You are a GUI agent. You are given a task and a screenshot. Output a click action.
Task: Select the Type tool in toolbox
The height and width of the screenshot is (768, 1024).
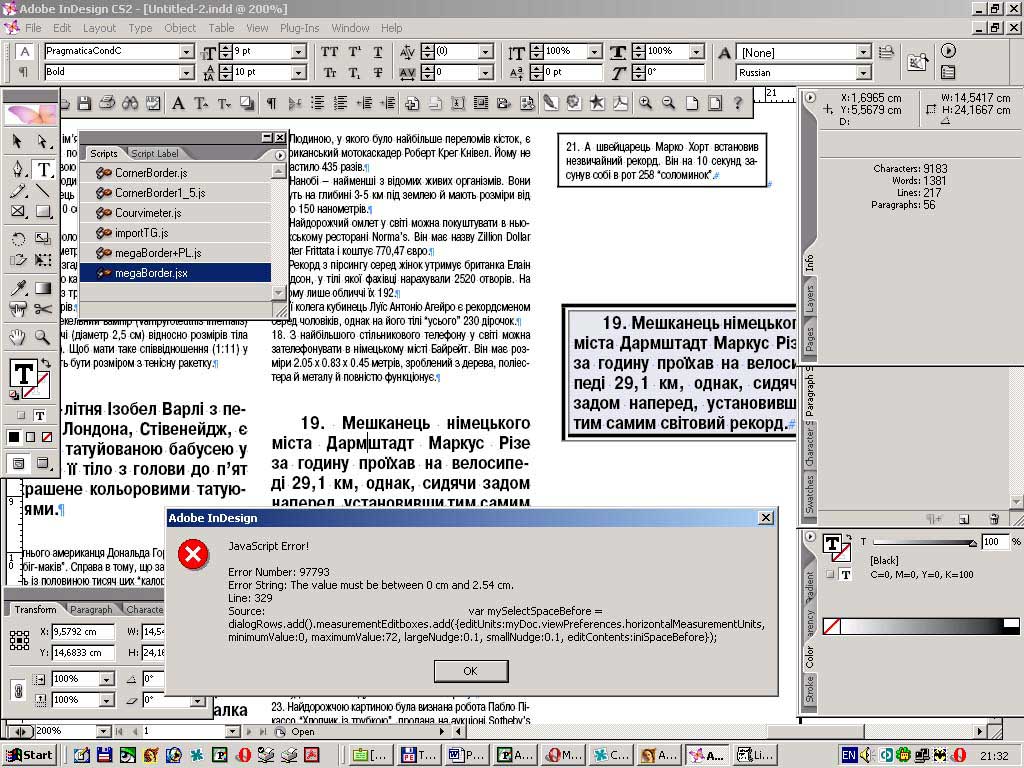(42, 169)
